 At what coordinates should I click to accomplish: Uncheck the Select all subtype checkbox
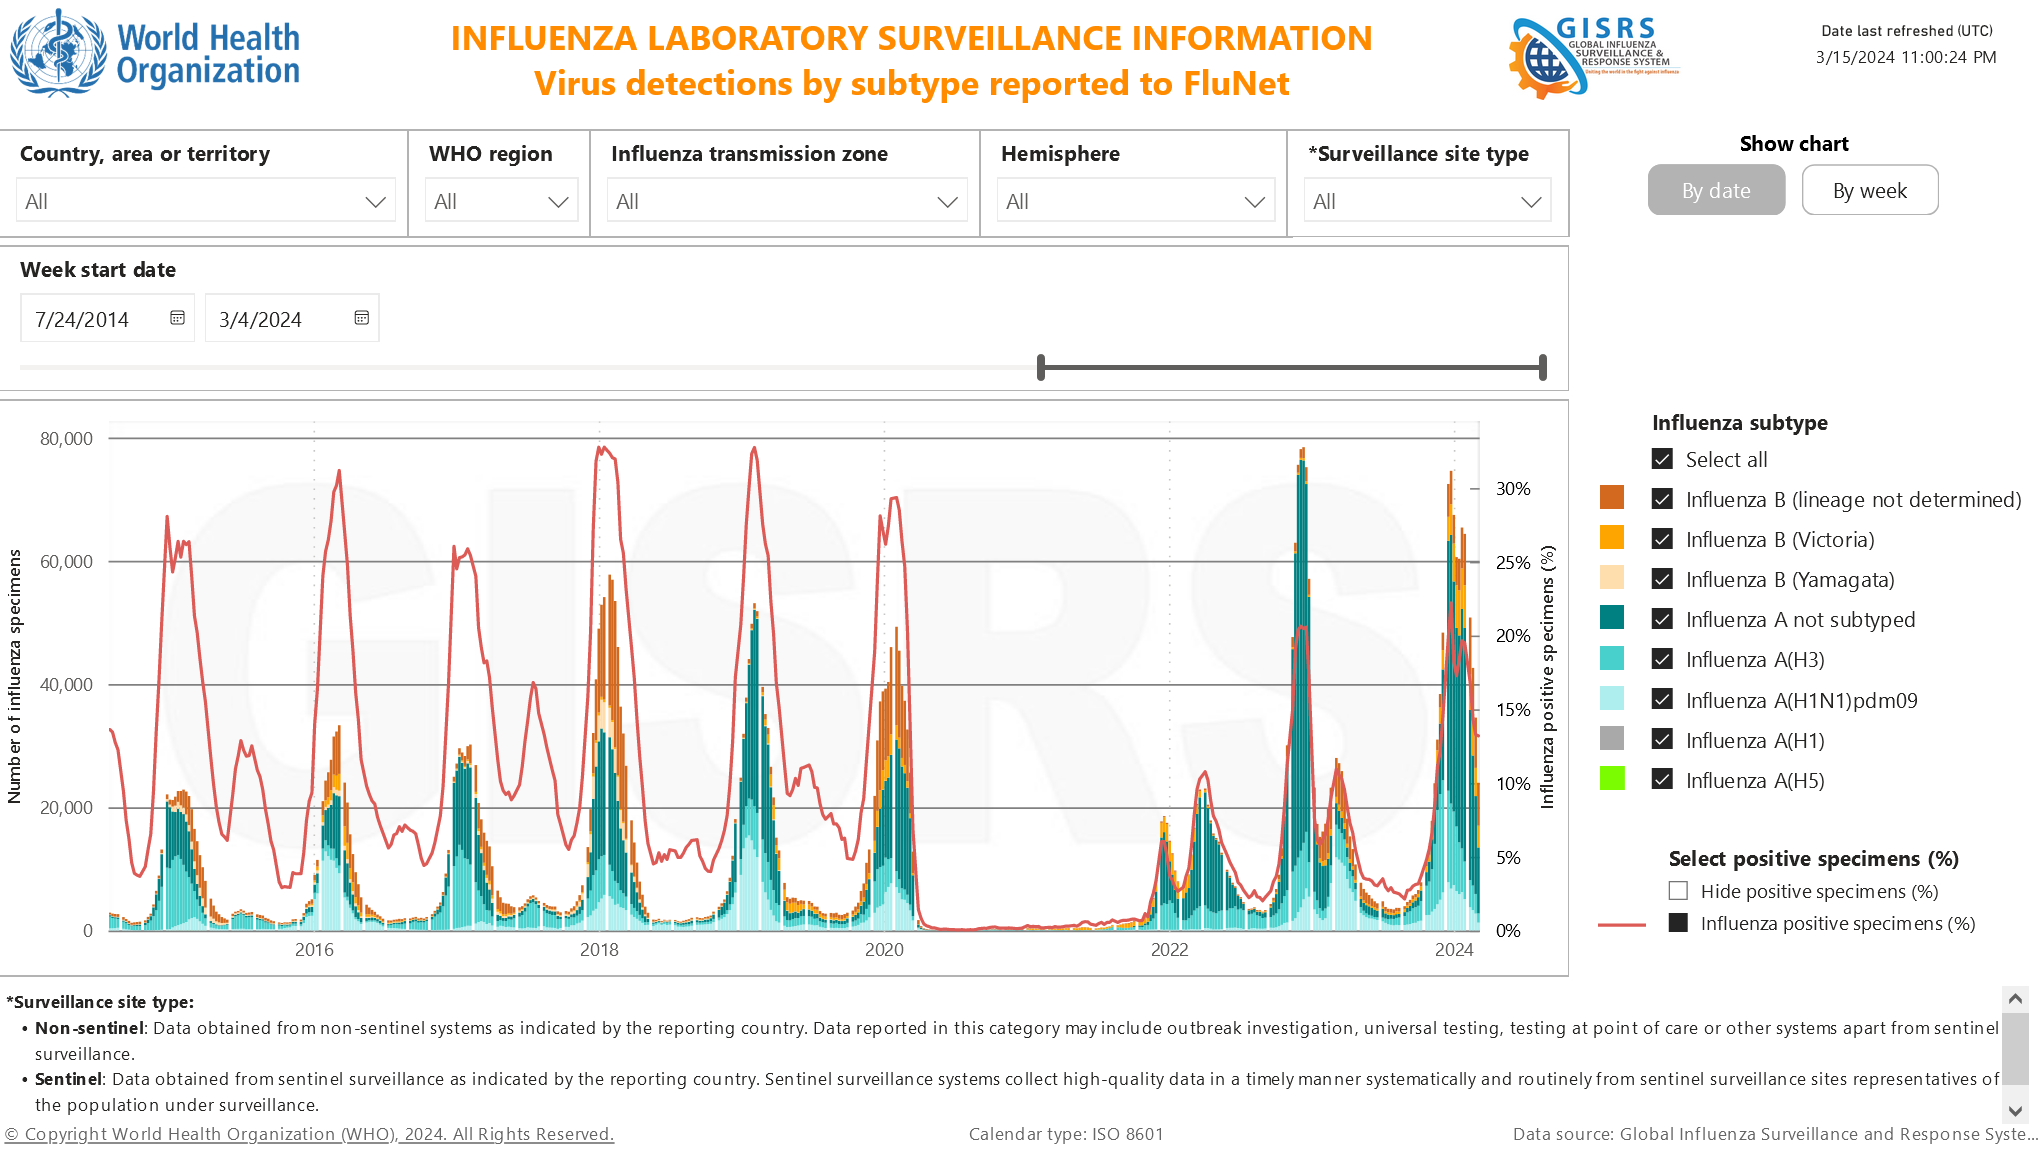click(1662, 459)
